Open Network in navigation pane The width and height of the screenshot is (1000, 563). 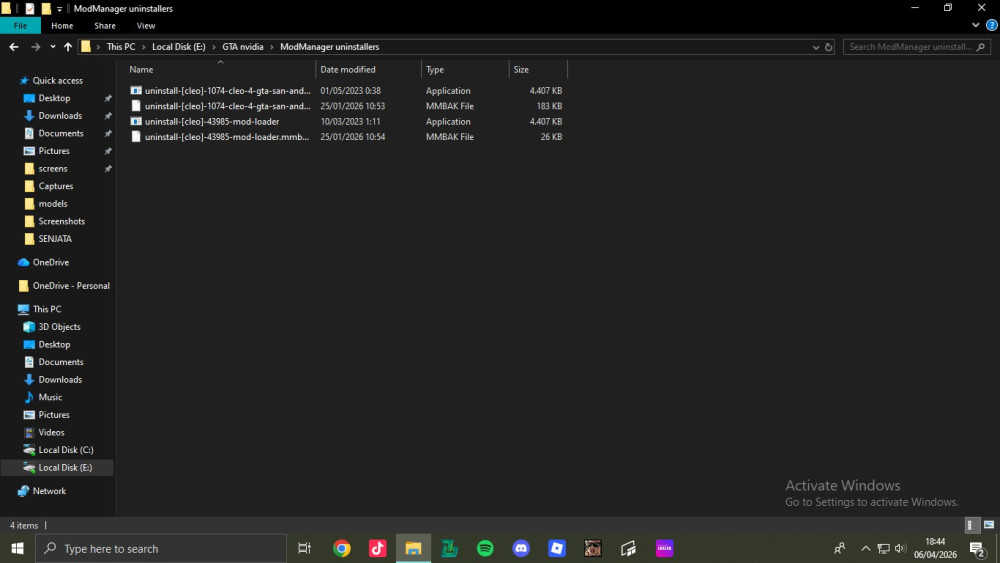pyautogui.click(x=49, y=491)
